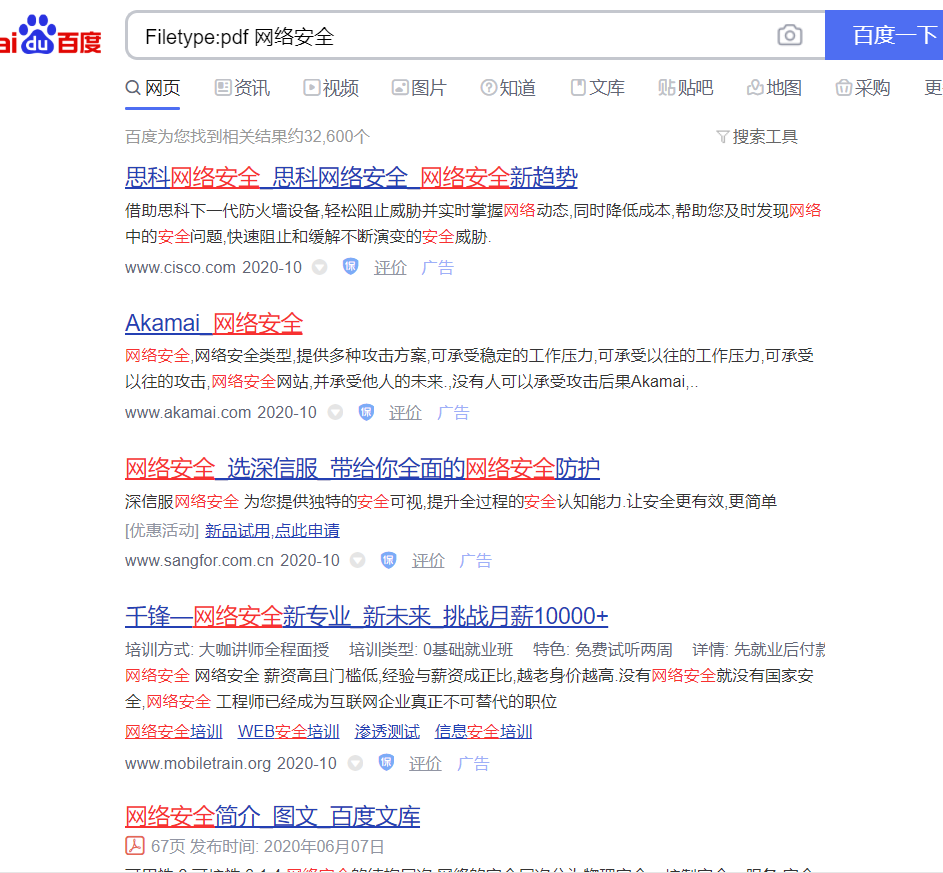This screenshot has height=873, width=943.
Task: Click the 百度一下 search button
Action: [884, 35]
